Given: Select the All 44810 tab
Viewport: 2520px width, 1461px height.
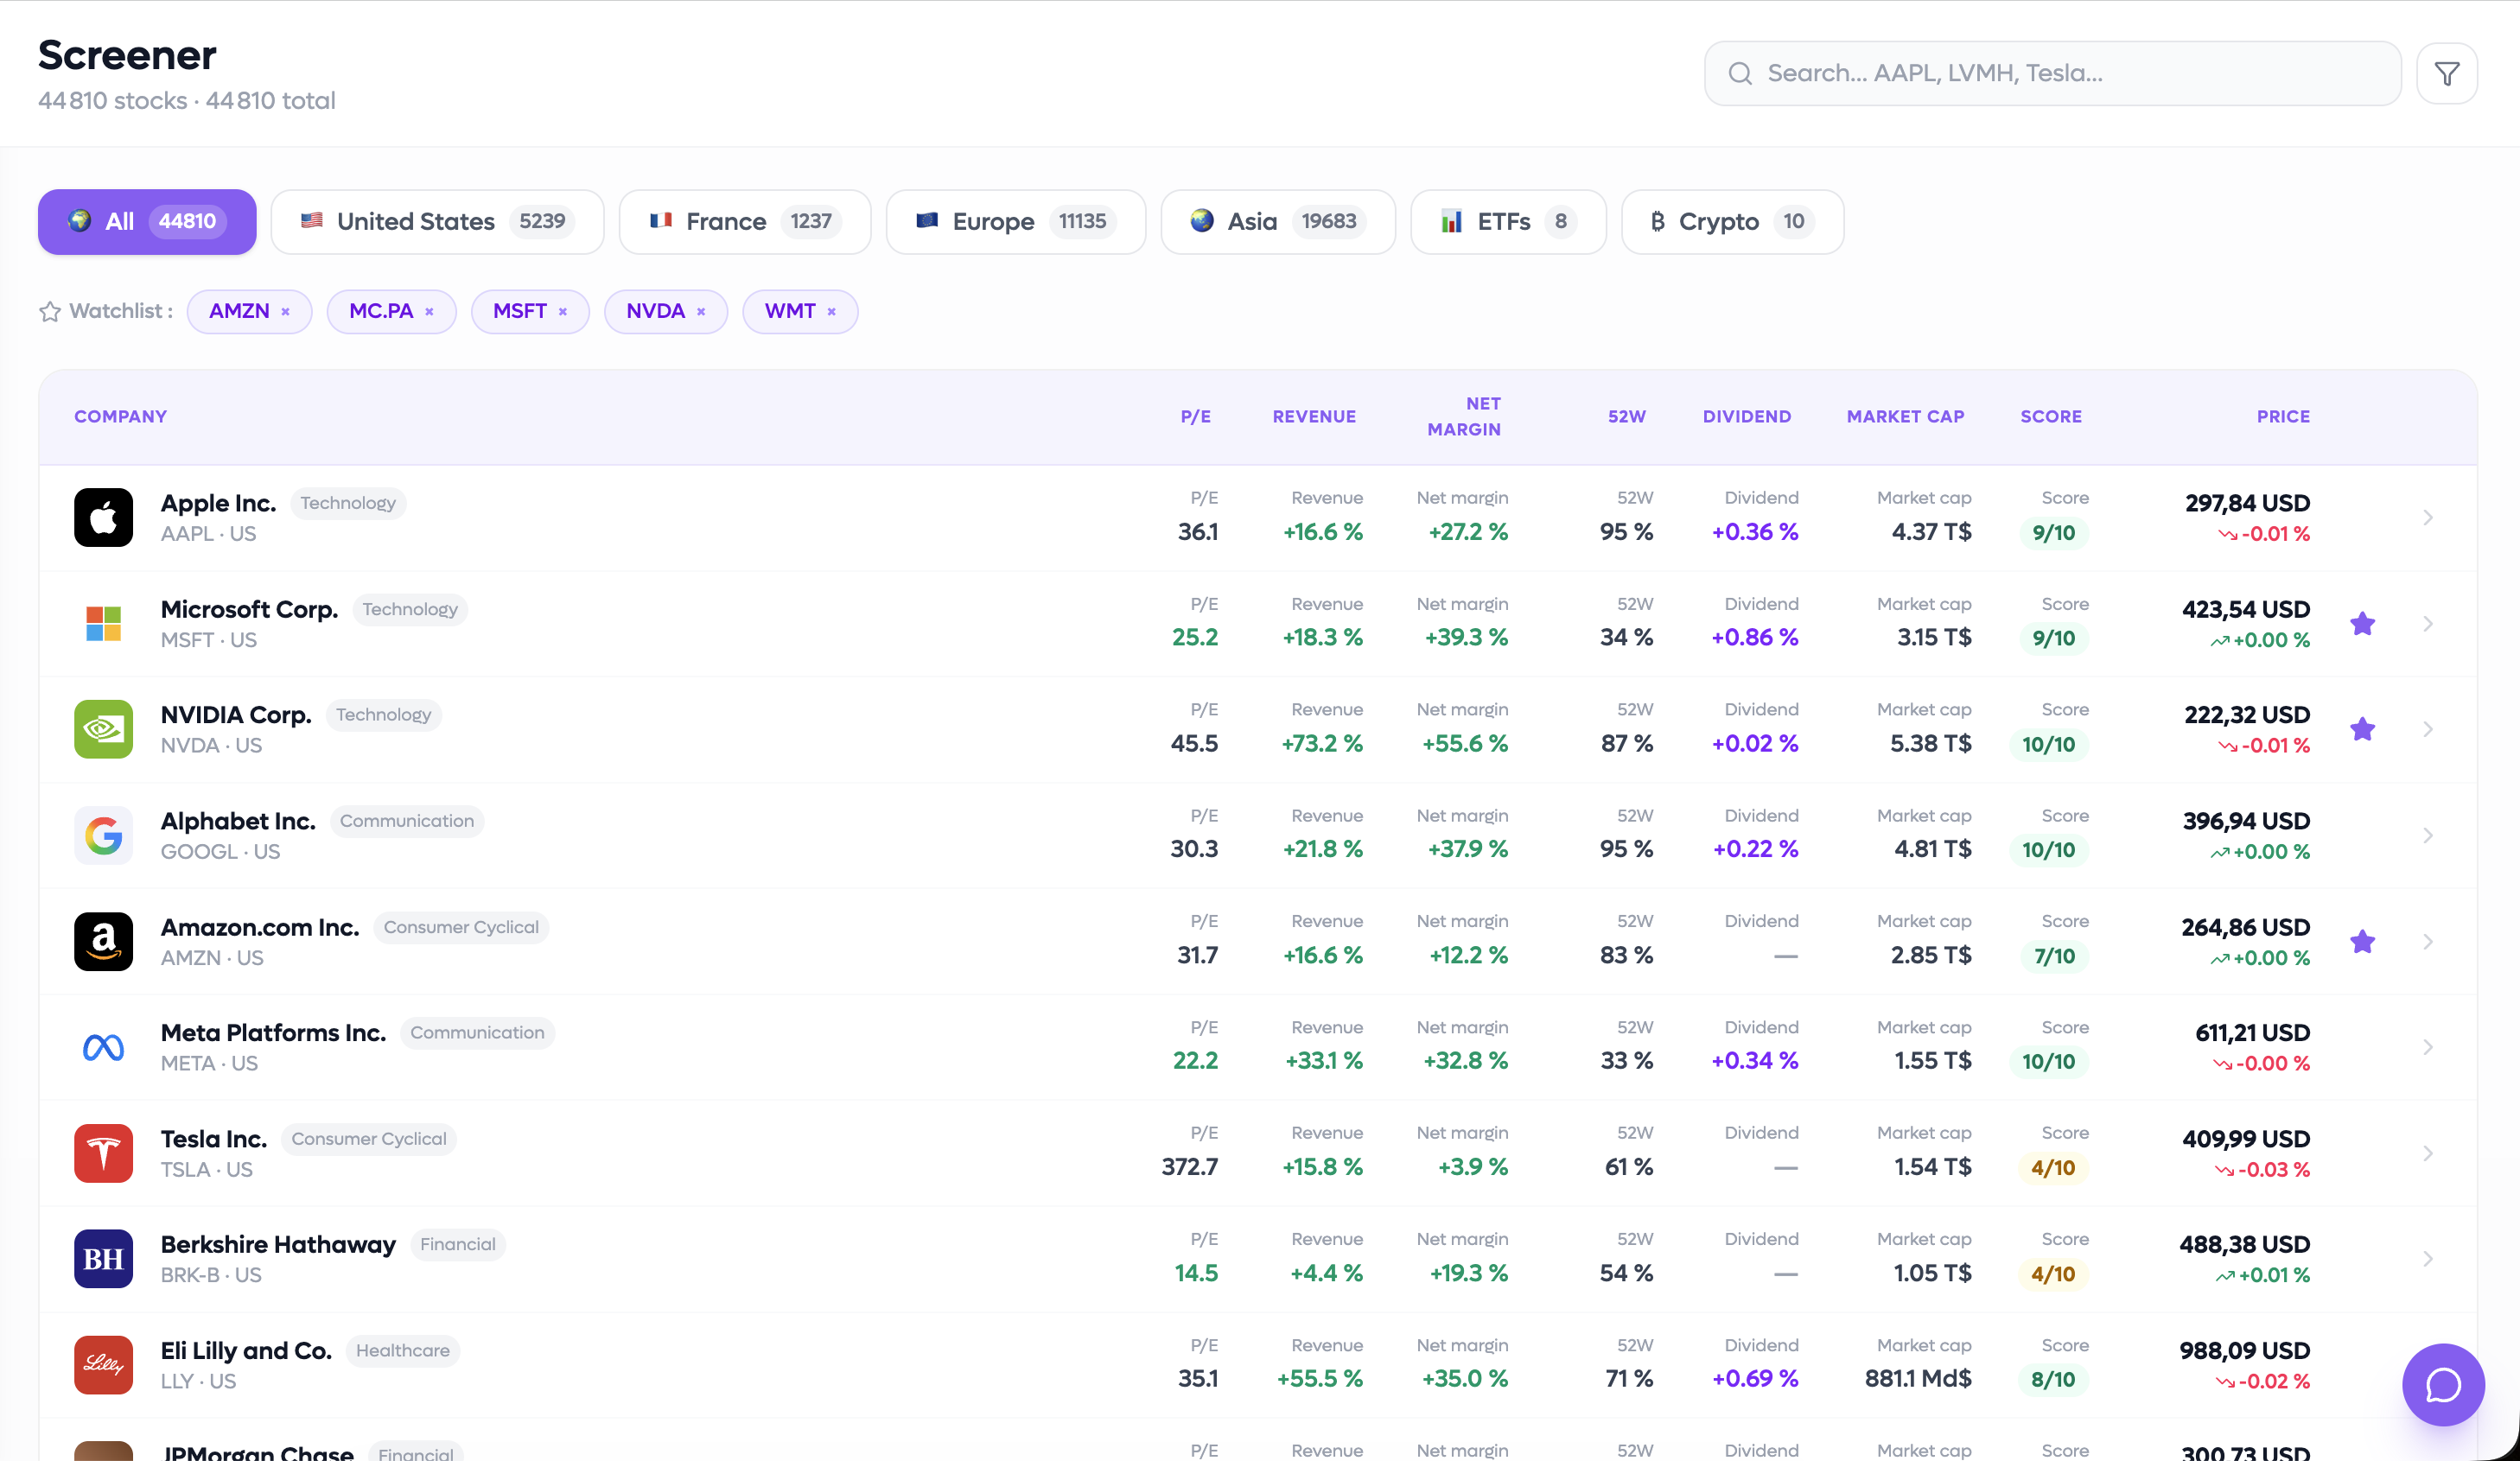Looking at the screenshot, I should coord(147,221).
